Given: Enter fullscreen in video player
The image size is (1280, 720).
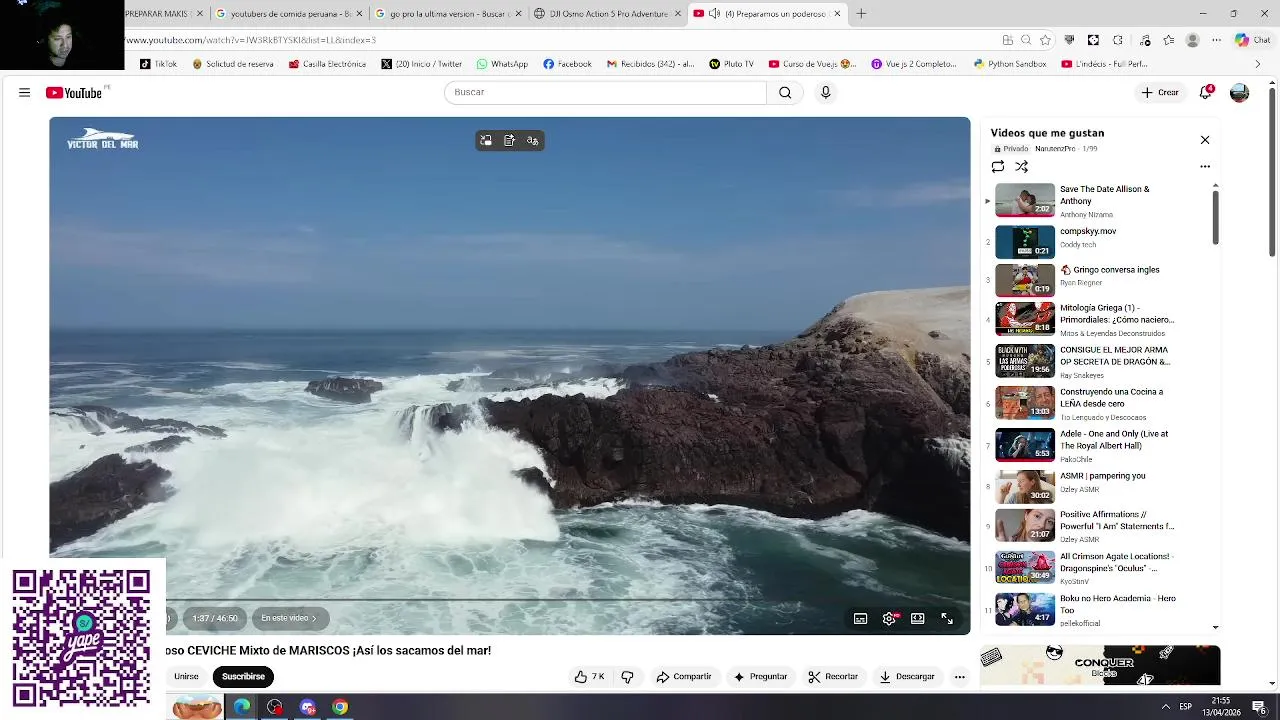Looking at the screenshot, I should (x=947, y=619).
